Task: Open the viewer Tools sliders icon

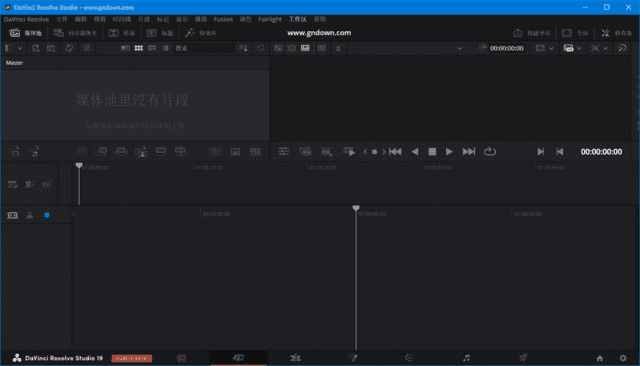Action: (284, 152)
